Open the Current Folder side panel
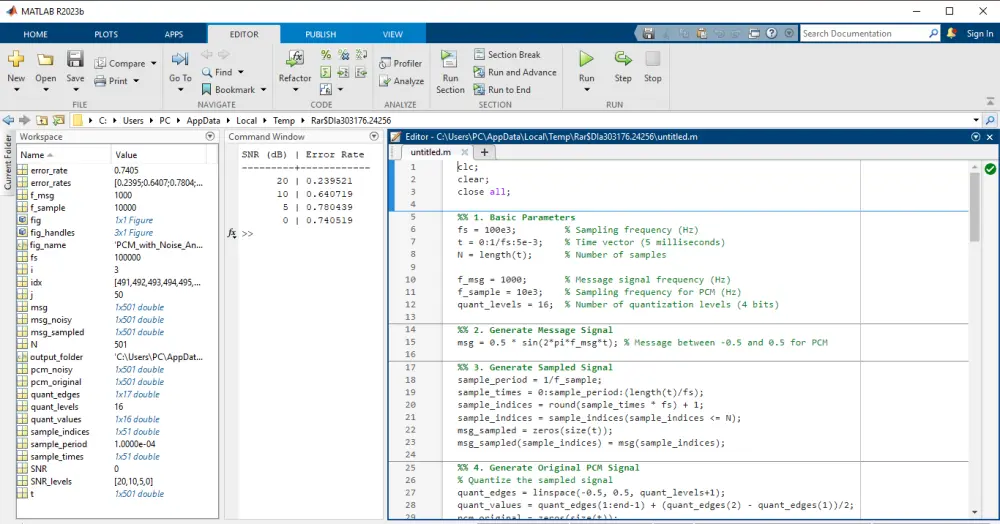 (8, 163)
